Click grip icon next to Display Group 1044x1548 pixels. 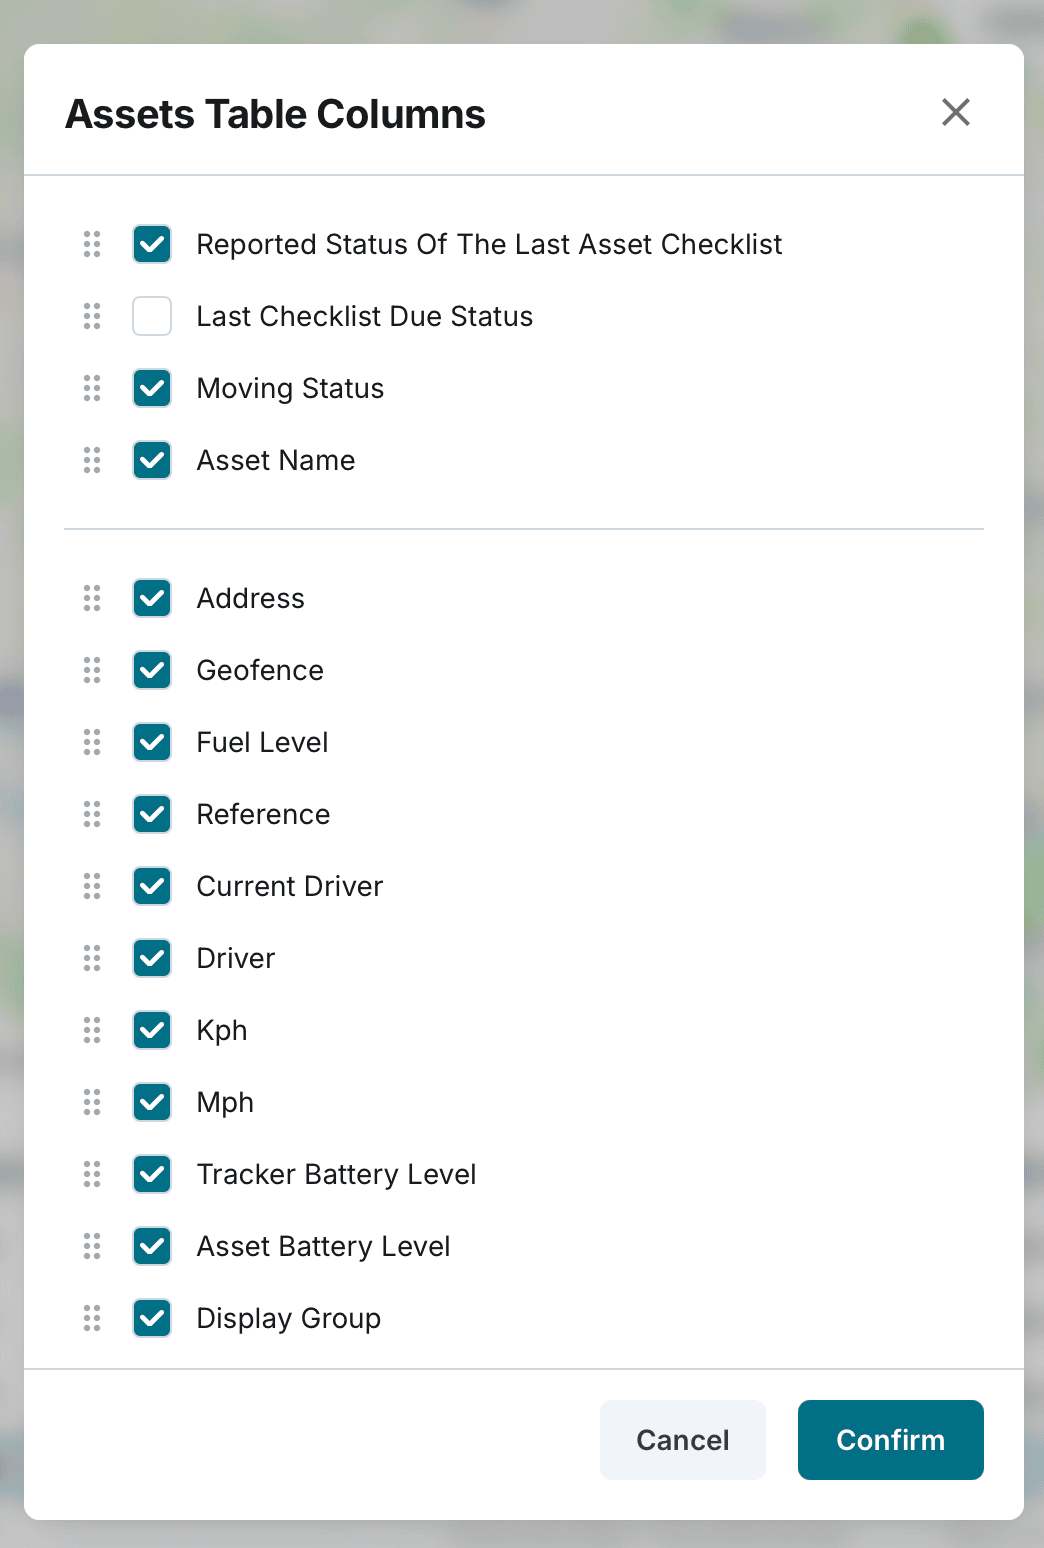pos(92,1318)
